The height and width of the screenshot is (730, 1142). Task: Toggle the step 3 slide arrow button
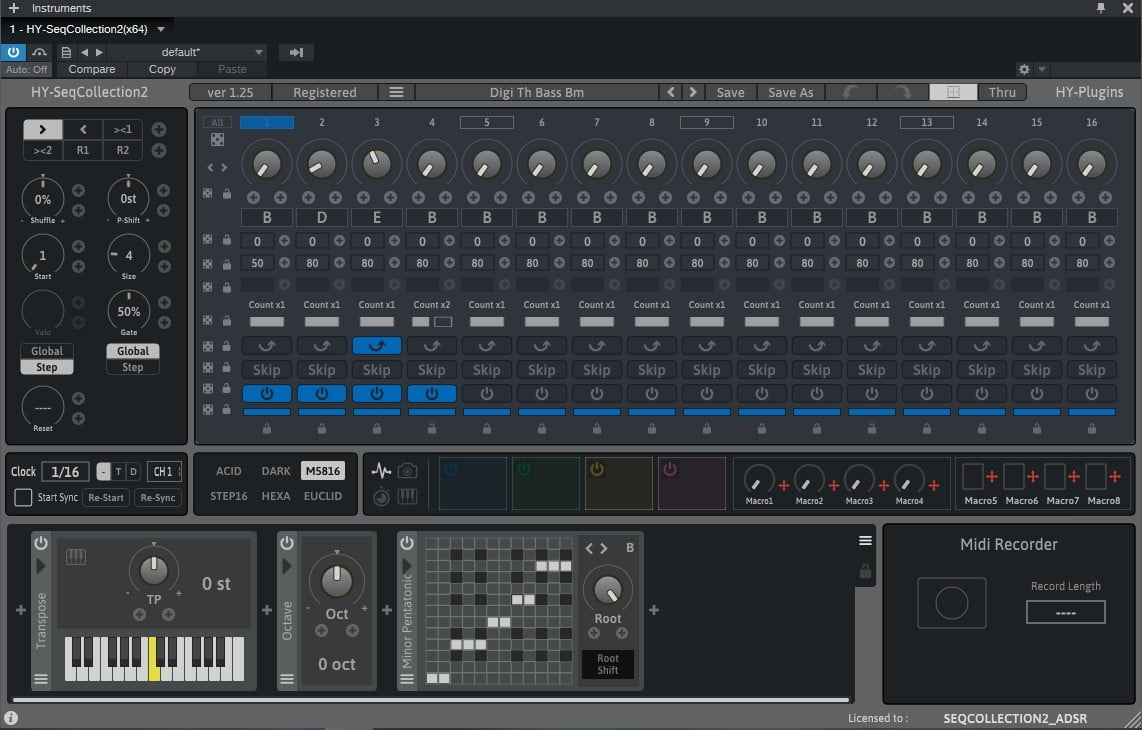(377, 345)
